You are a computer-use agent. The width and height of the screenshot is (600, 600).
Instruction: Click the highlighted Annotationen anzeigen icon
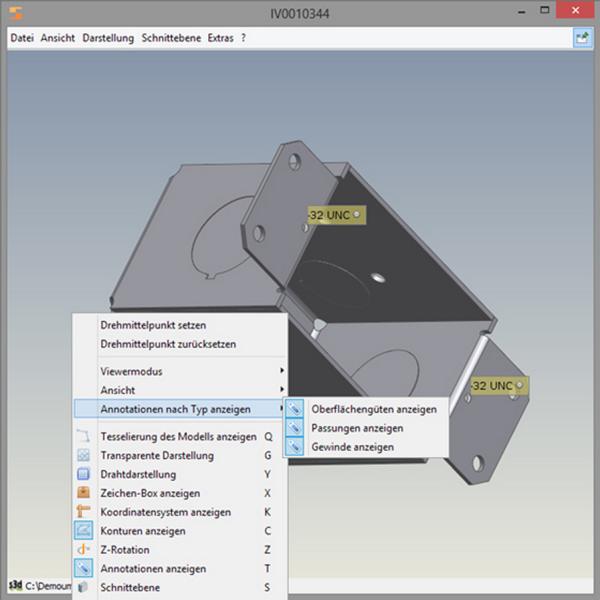click(83, 568)
